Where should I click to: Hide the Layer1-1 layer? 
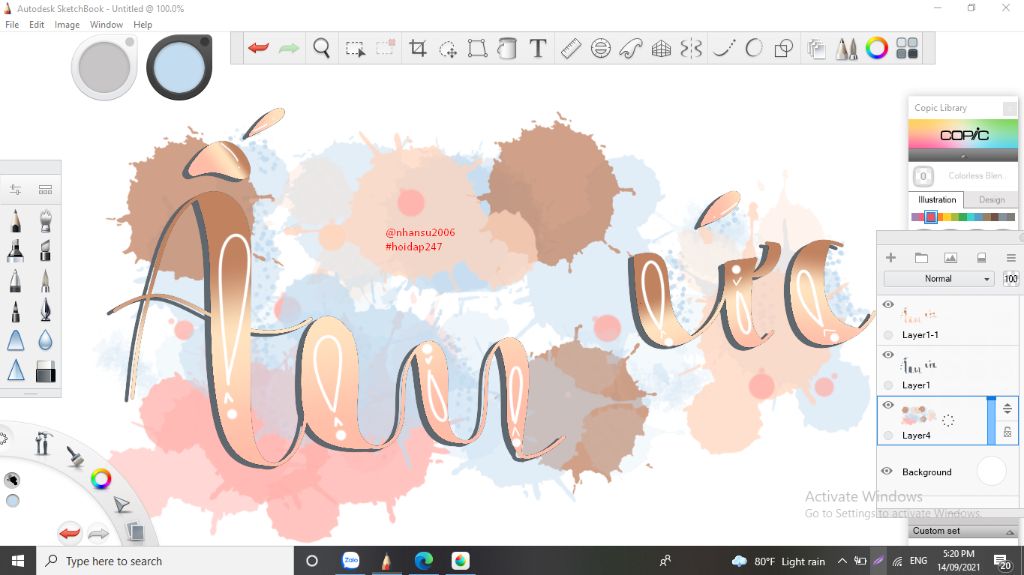(888, 304)
